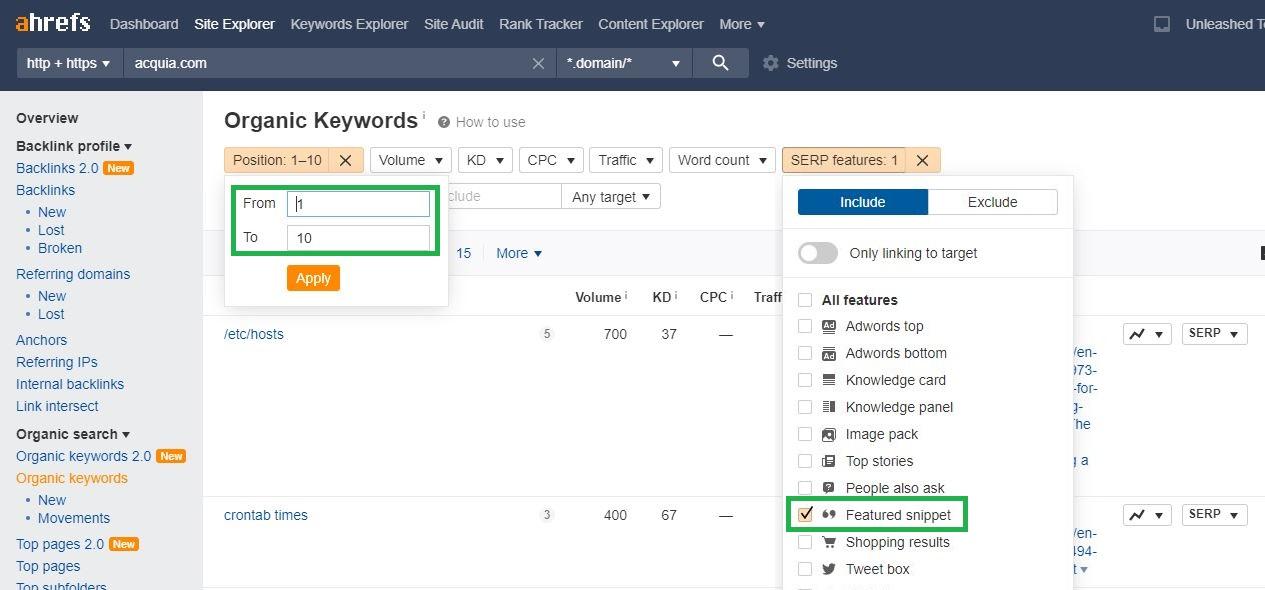Screen dimensions: 1265x590
Task: Check the People also ask checkbox
Action: [805, 488]
